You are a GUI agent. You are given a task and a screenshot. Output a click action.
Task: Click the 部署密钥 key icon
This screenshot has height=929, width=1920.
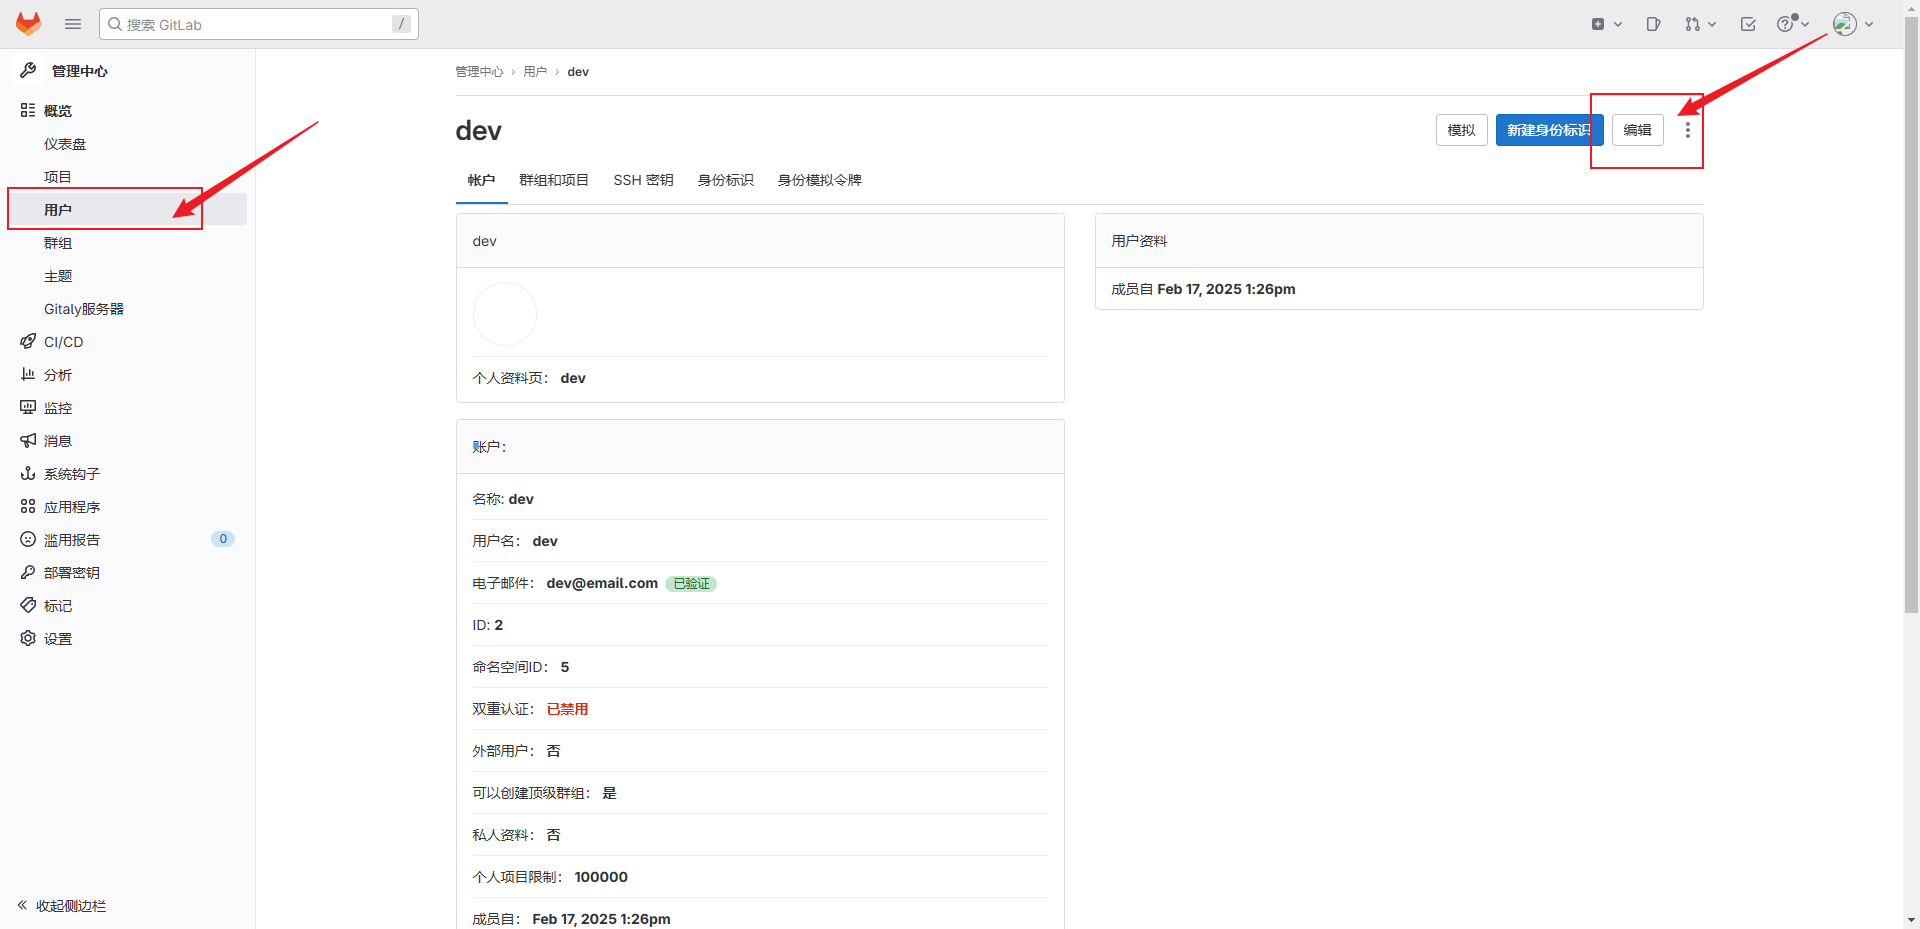click(x=28, y=573)
